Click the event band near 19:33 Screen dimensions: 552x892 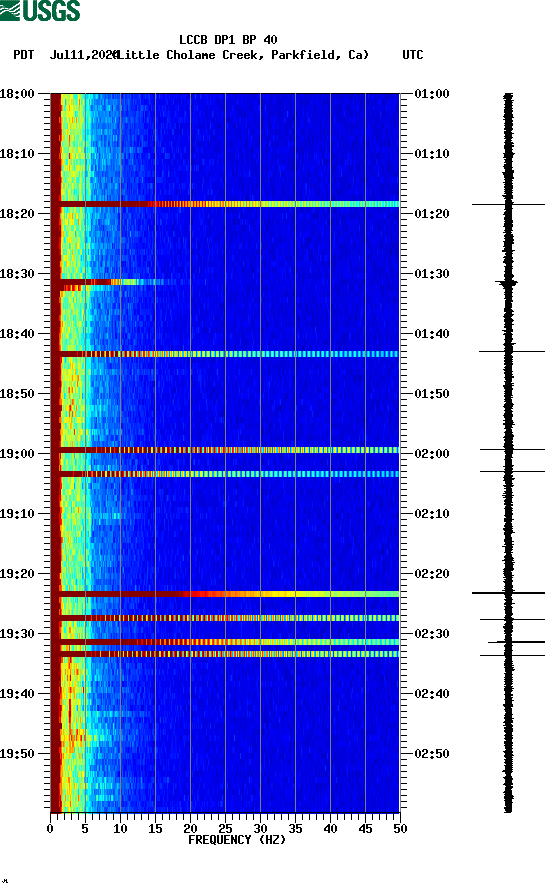point(225,654)
